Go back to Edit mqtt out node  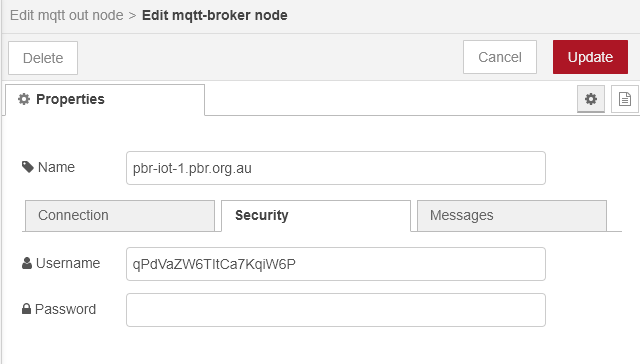pyautogui.click(x=67, y=16)
